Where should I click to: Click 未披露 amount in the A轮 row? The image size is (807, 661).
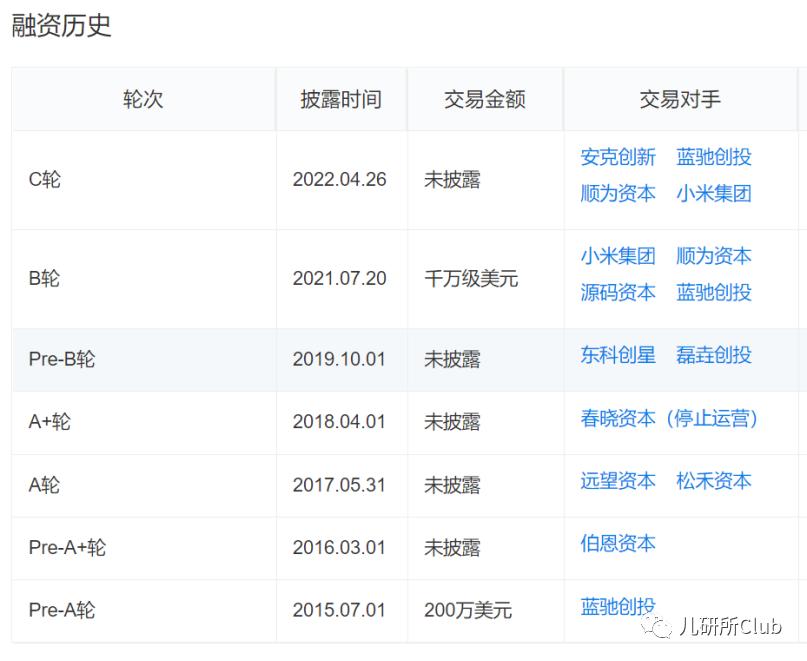452,485
